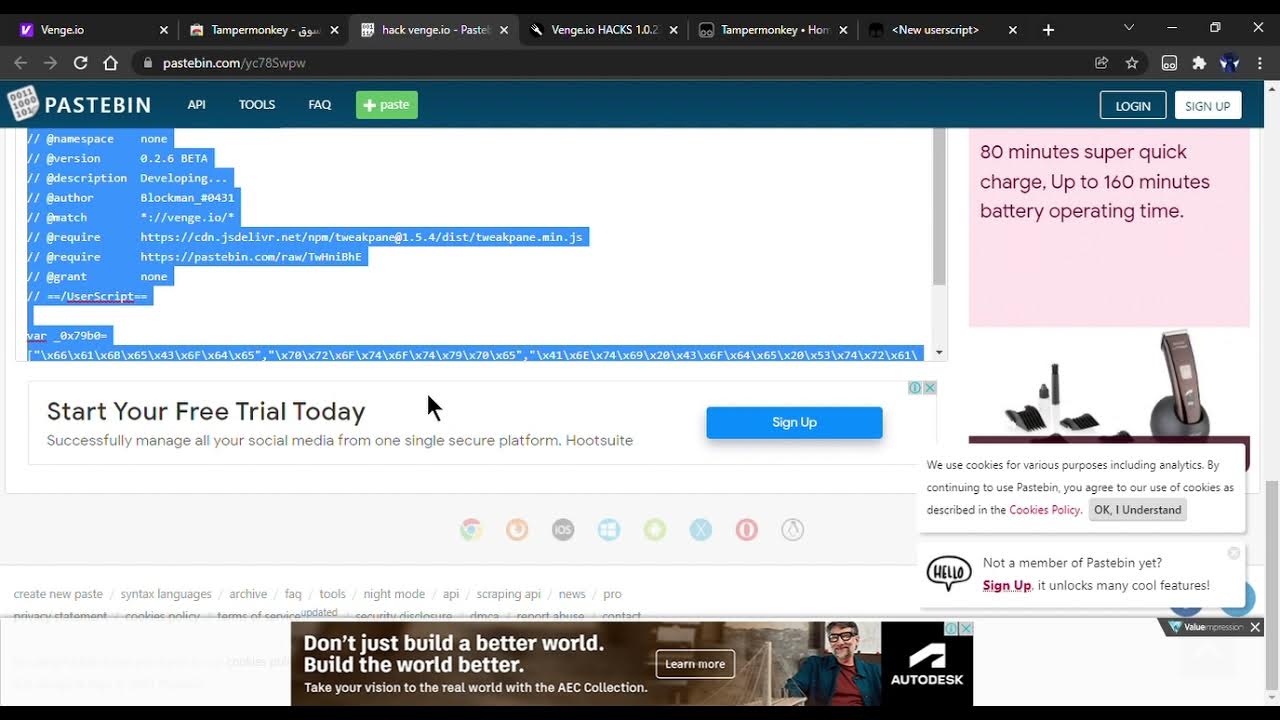Open the api footer link

tap(451, 594)
